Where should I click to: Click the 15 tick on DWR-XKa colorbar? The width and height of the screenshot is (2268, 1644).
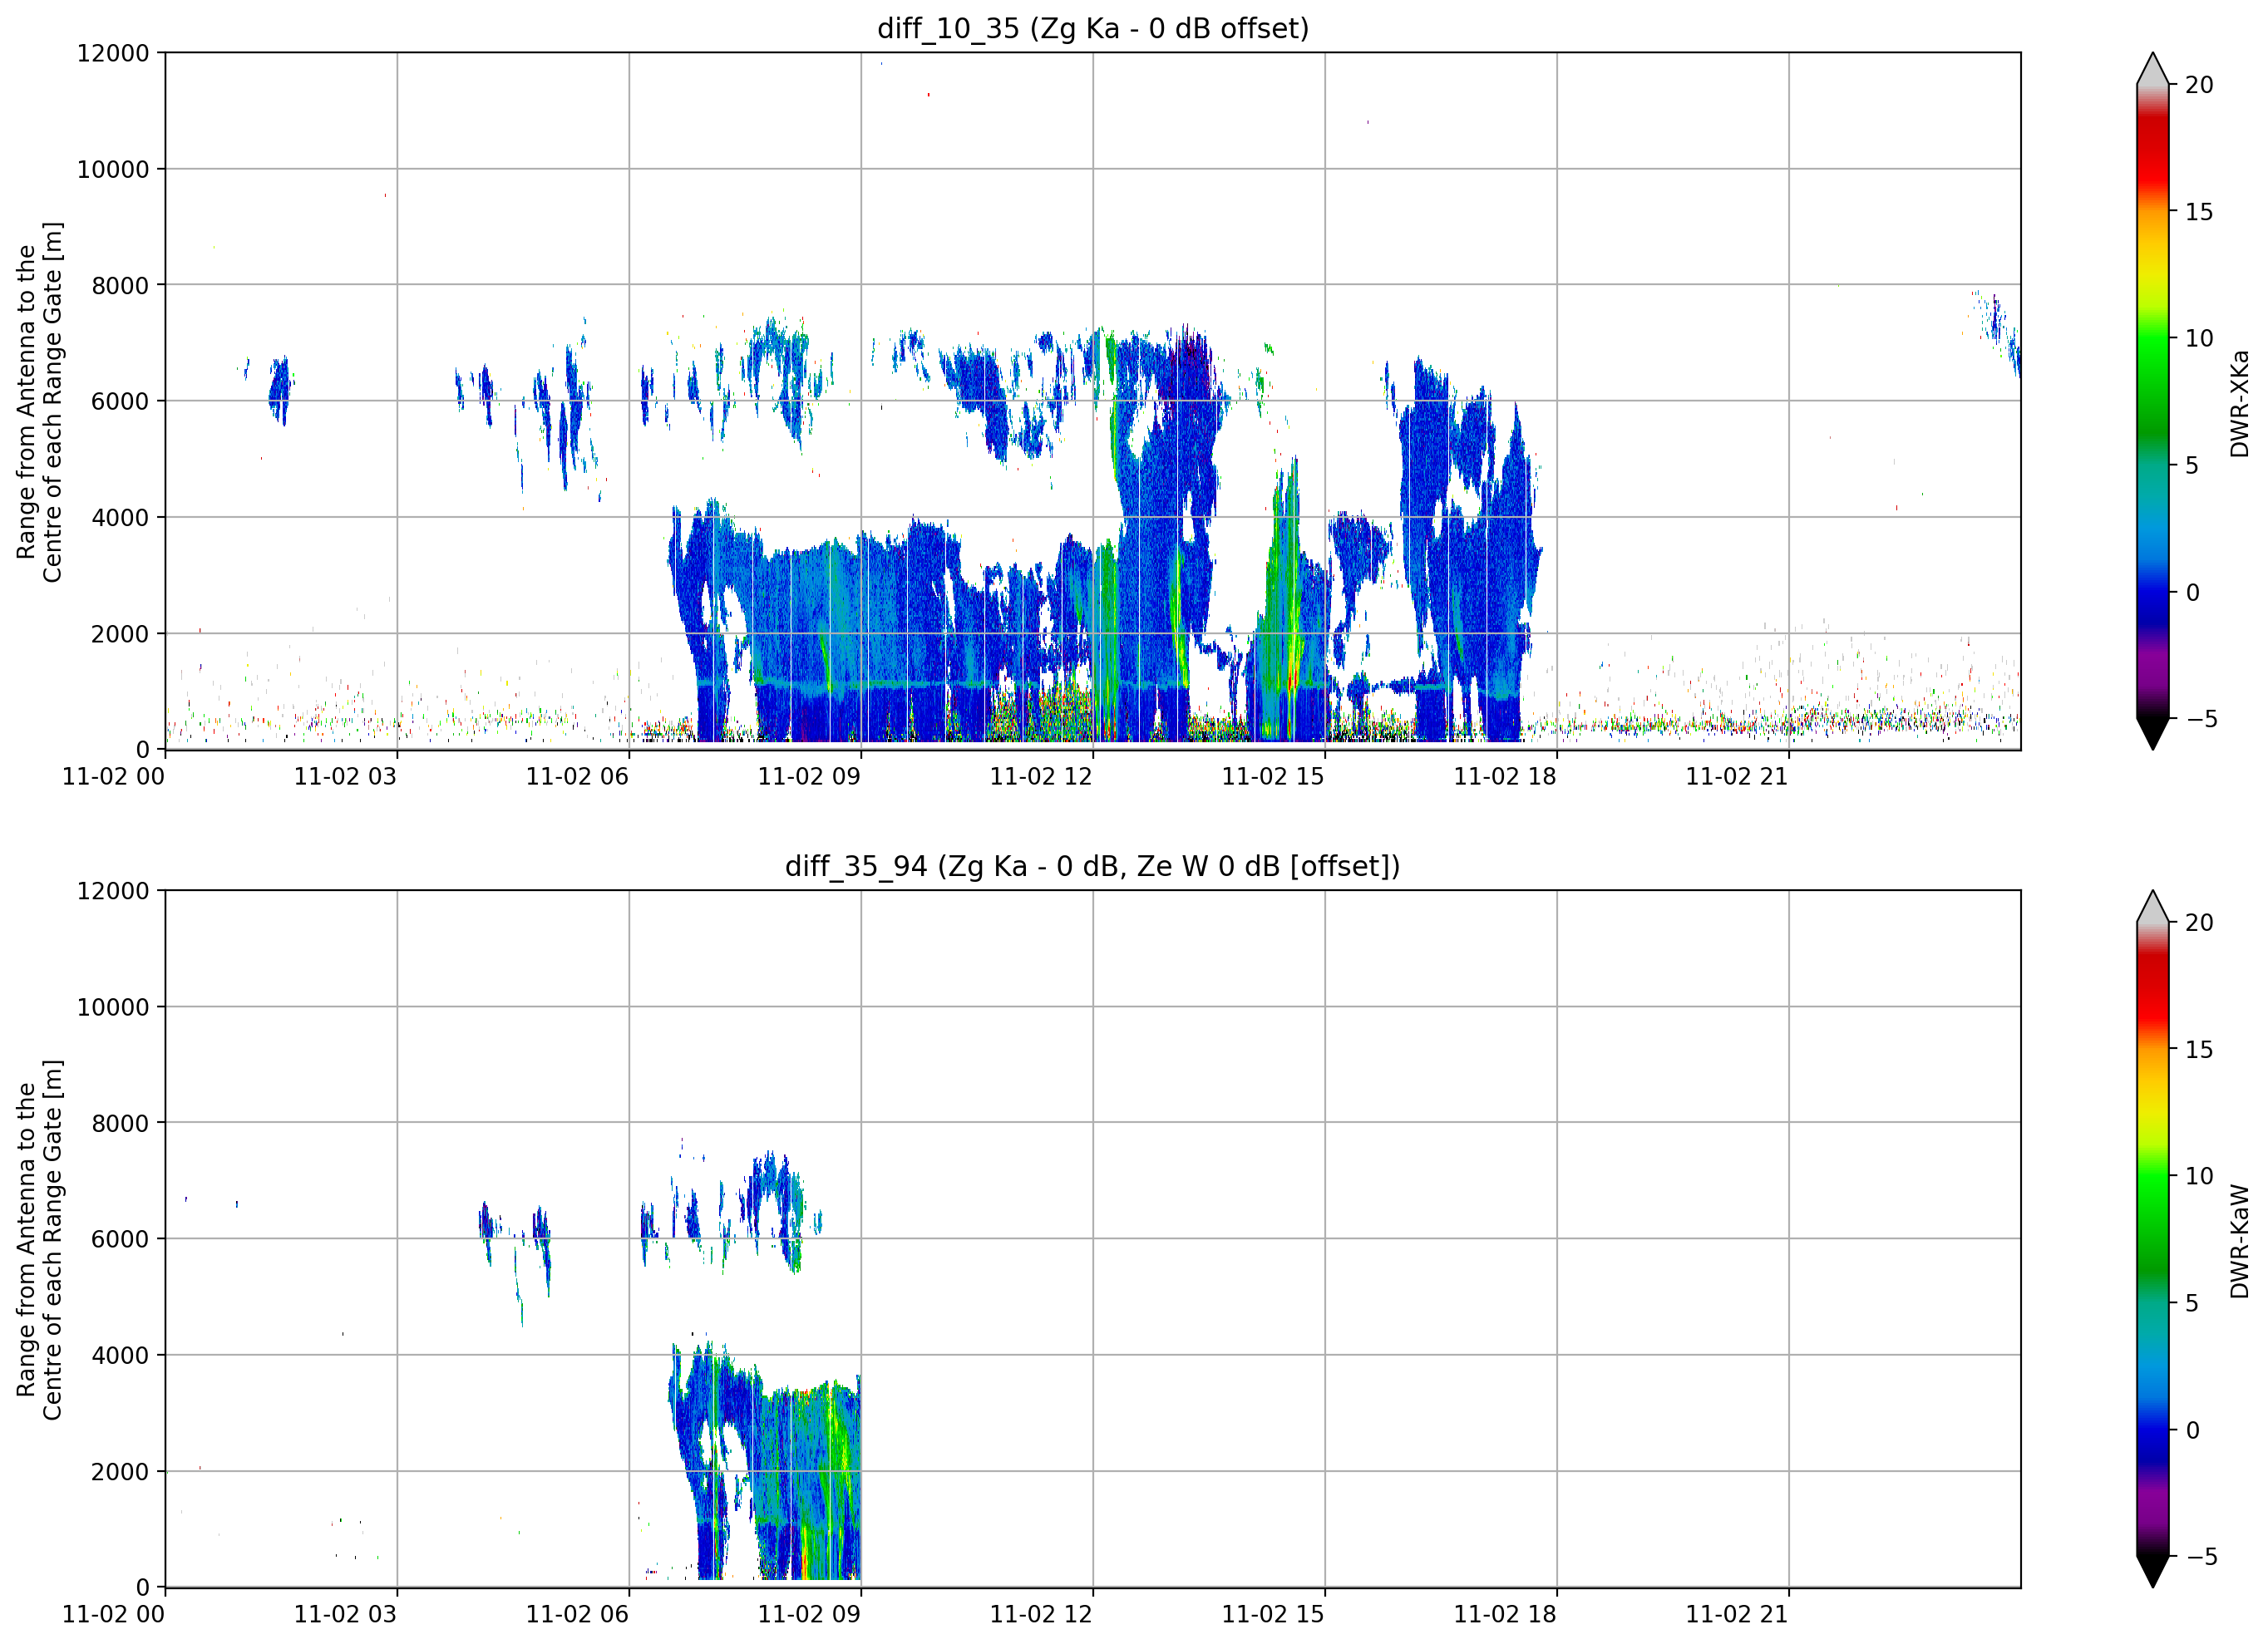[x=2199, y=212]
